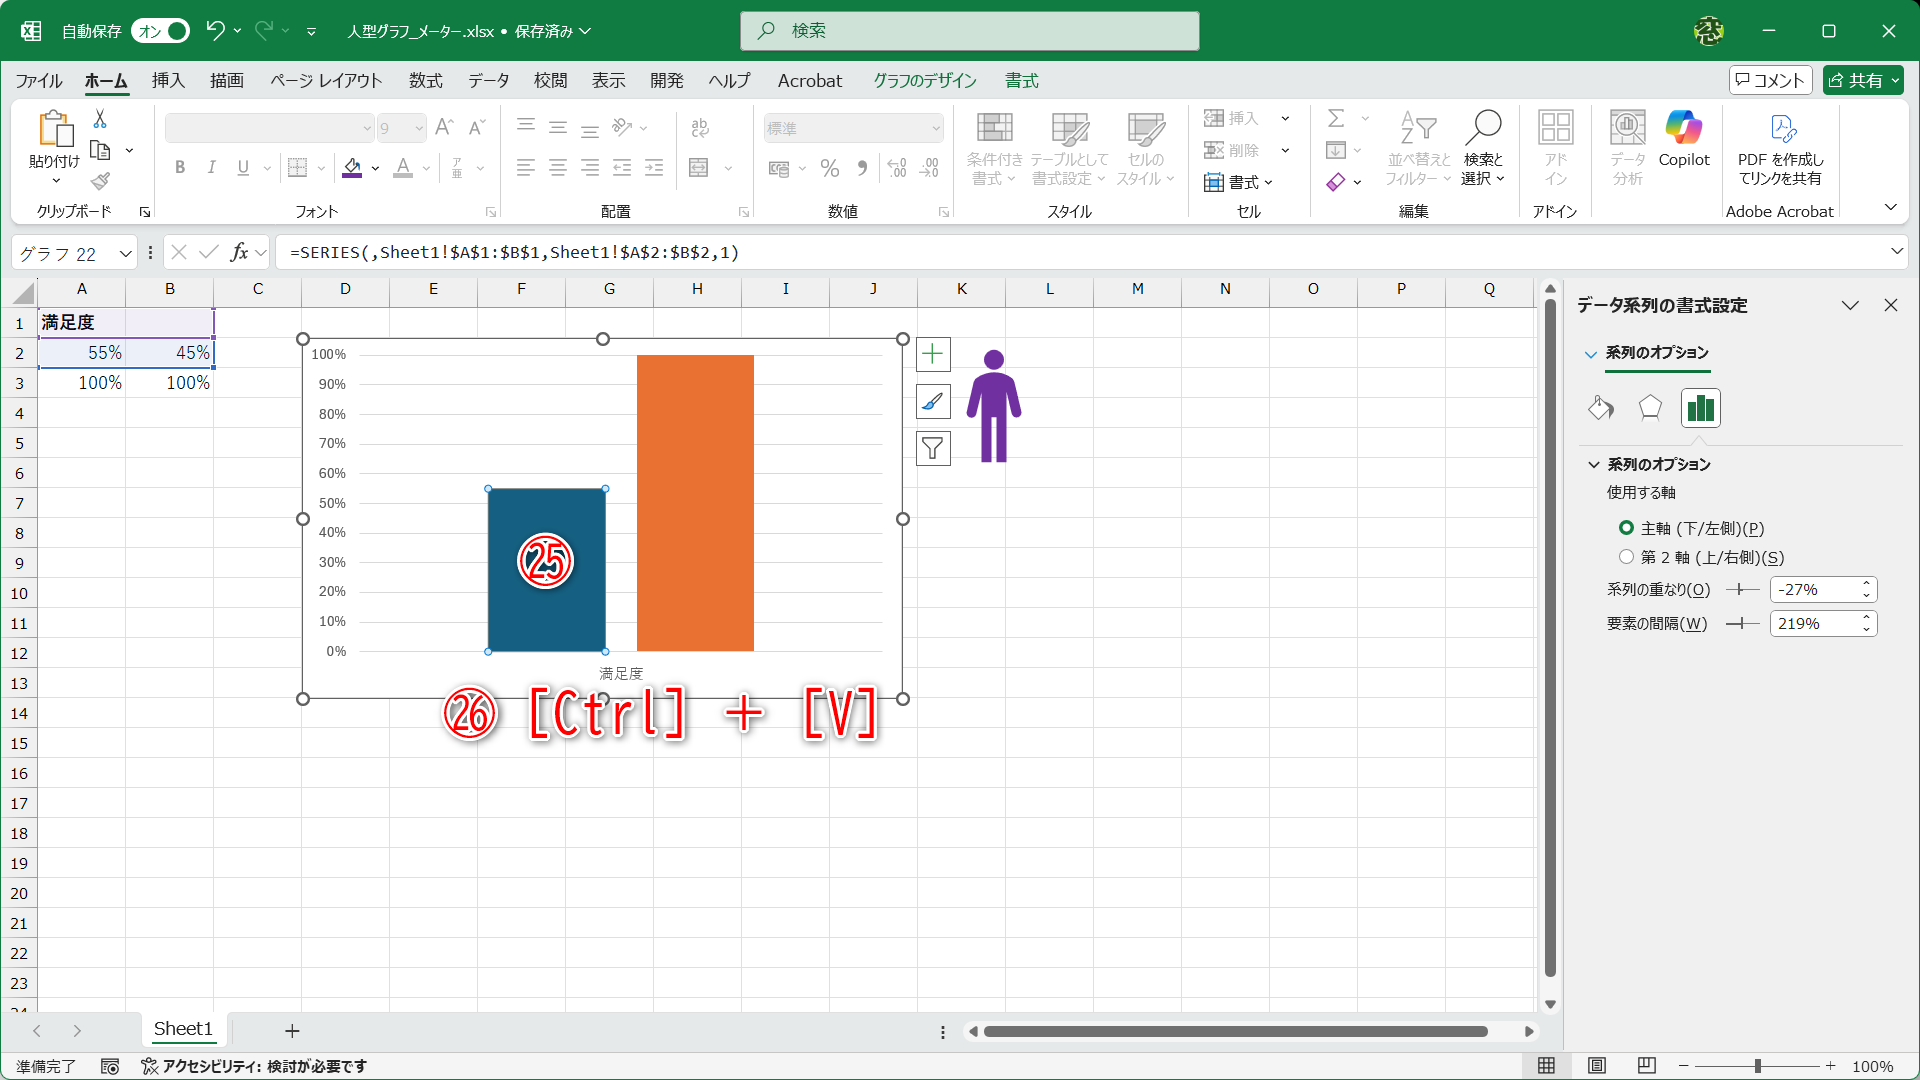Toggle 自動保存 off

pyautogui.click(x=159, y=31)
